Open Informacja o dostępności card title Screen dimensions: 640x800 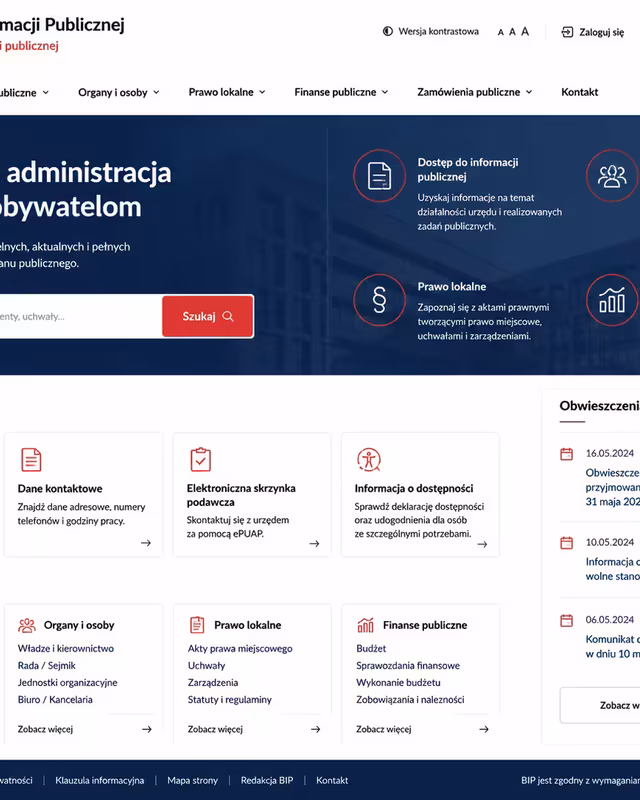pyautogui.click(x=414, y=488)
